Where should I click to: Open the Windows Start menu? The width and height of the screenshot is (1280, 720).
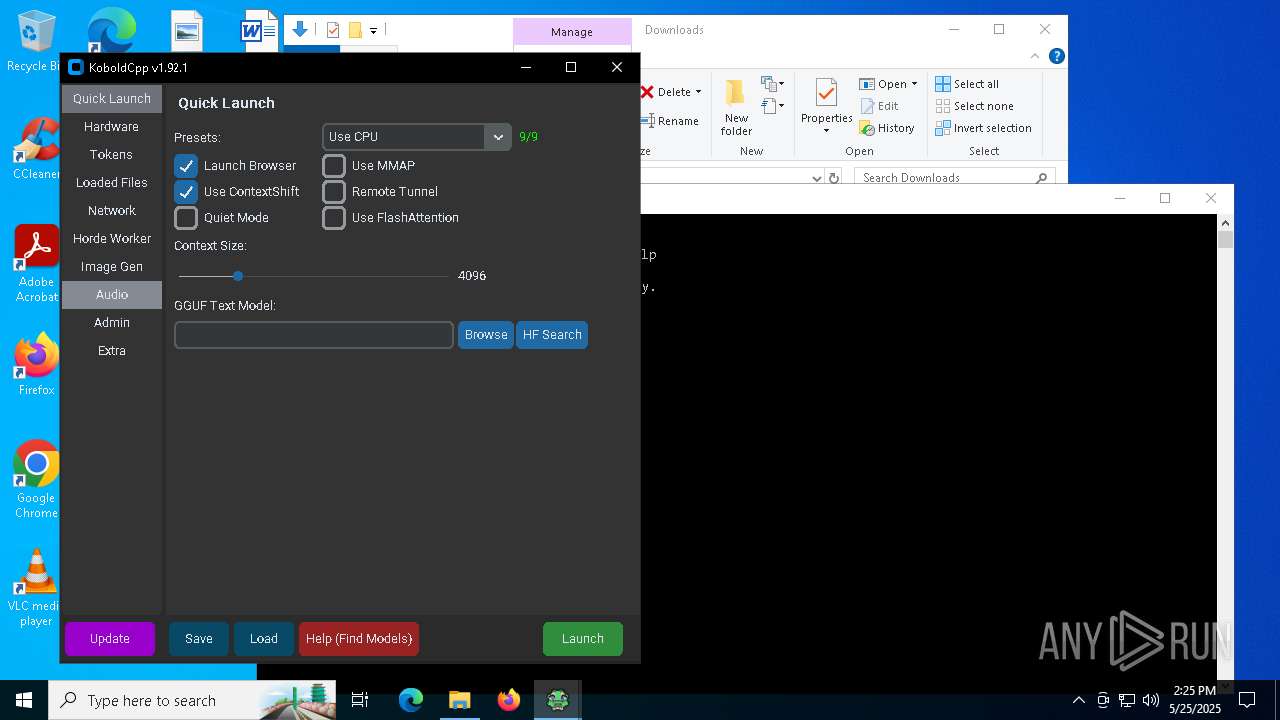click(24, 700)
